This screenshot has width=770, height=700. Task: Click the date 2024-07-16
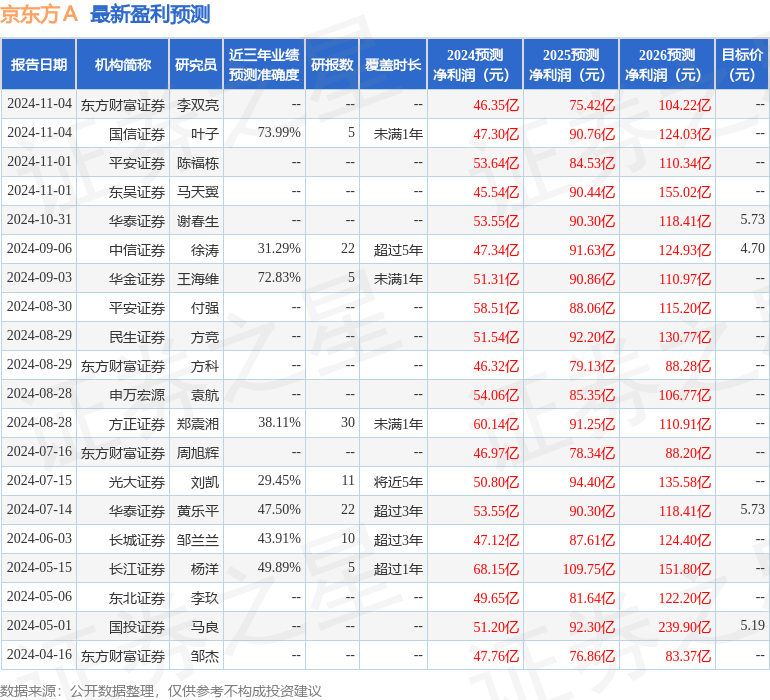(39, 451)
